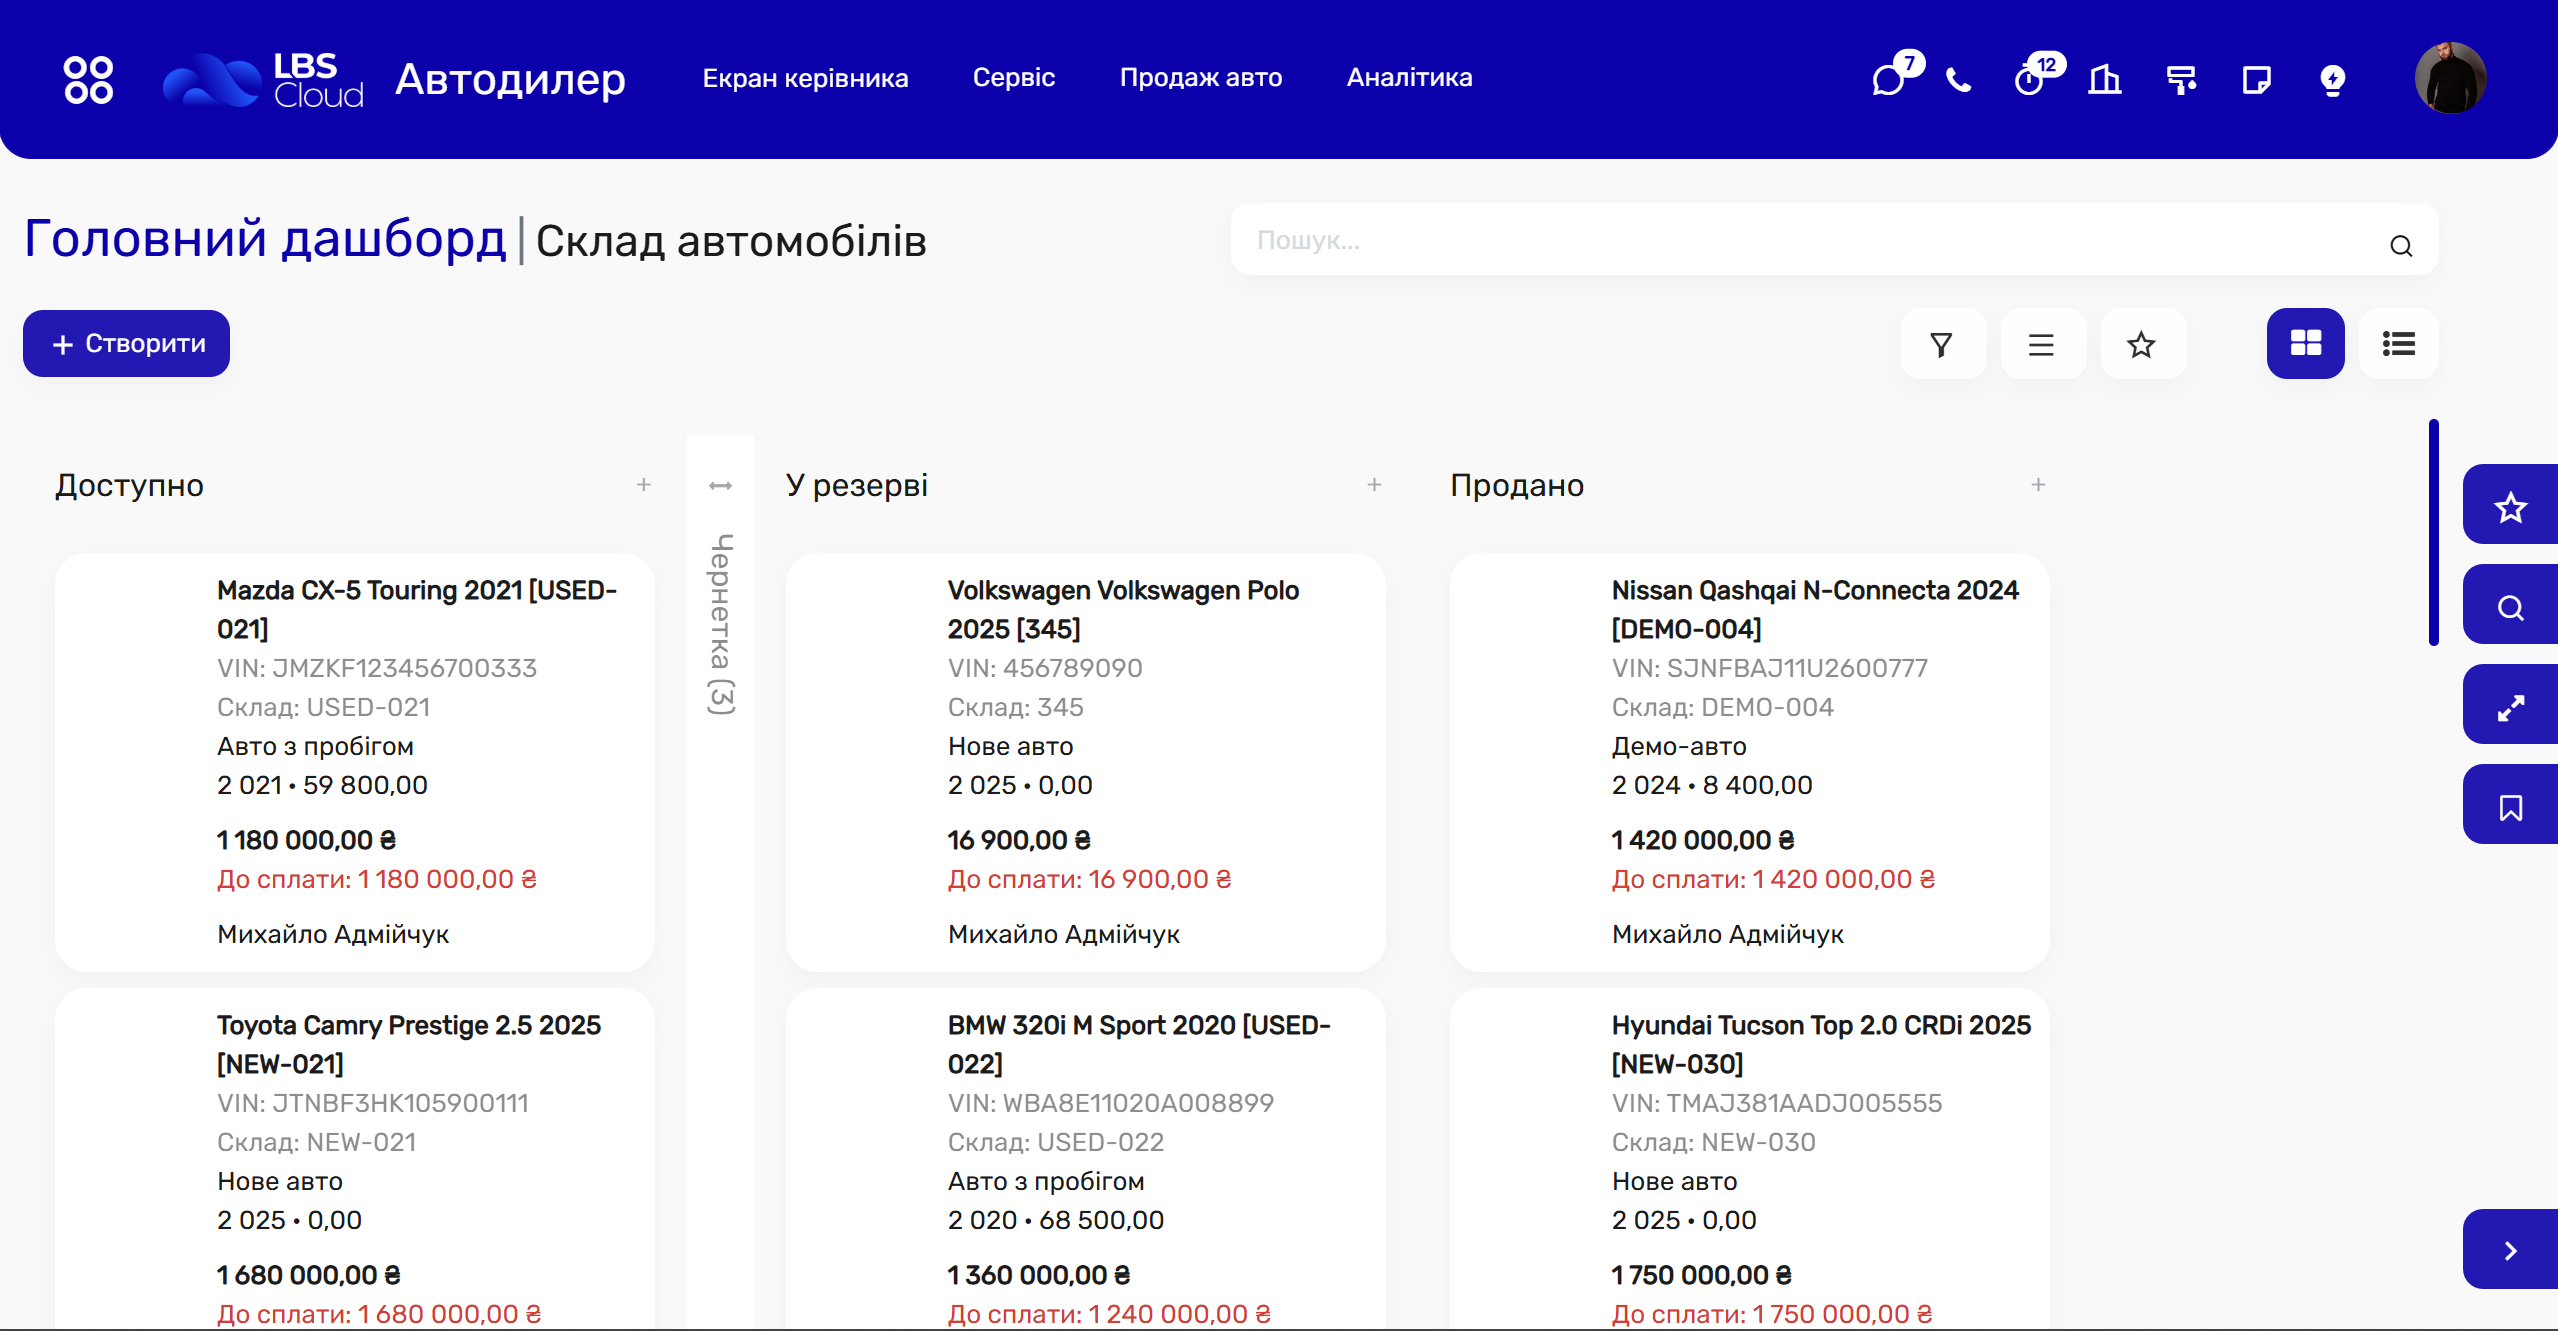Open the Аналітика menu
2558x1331 pixels.
[x=1409, y=78]
